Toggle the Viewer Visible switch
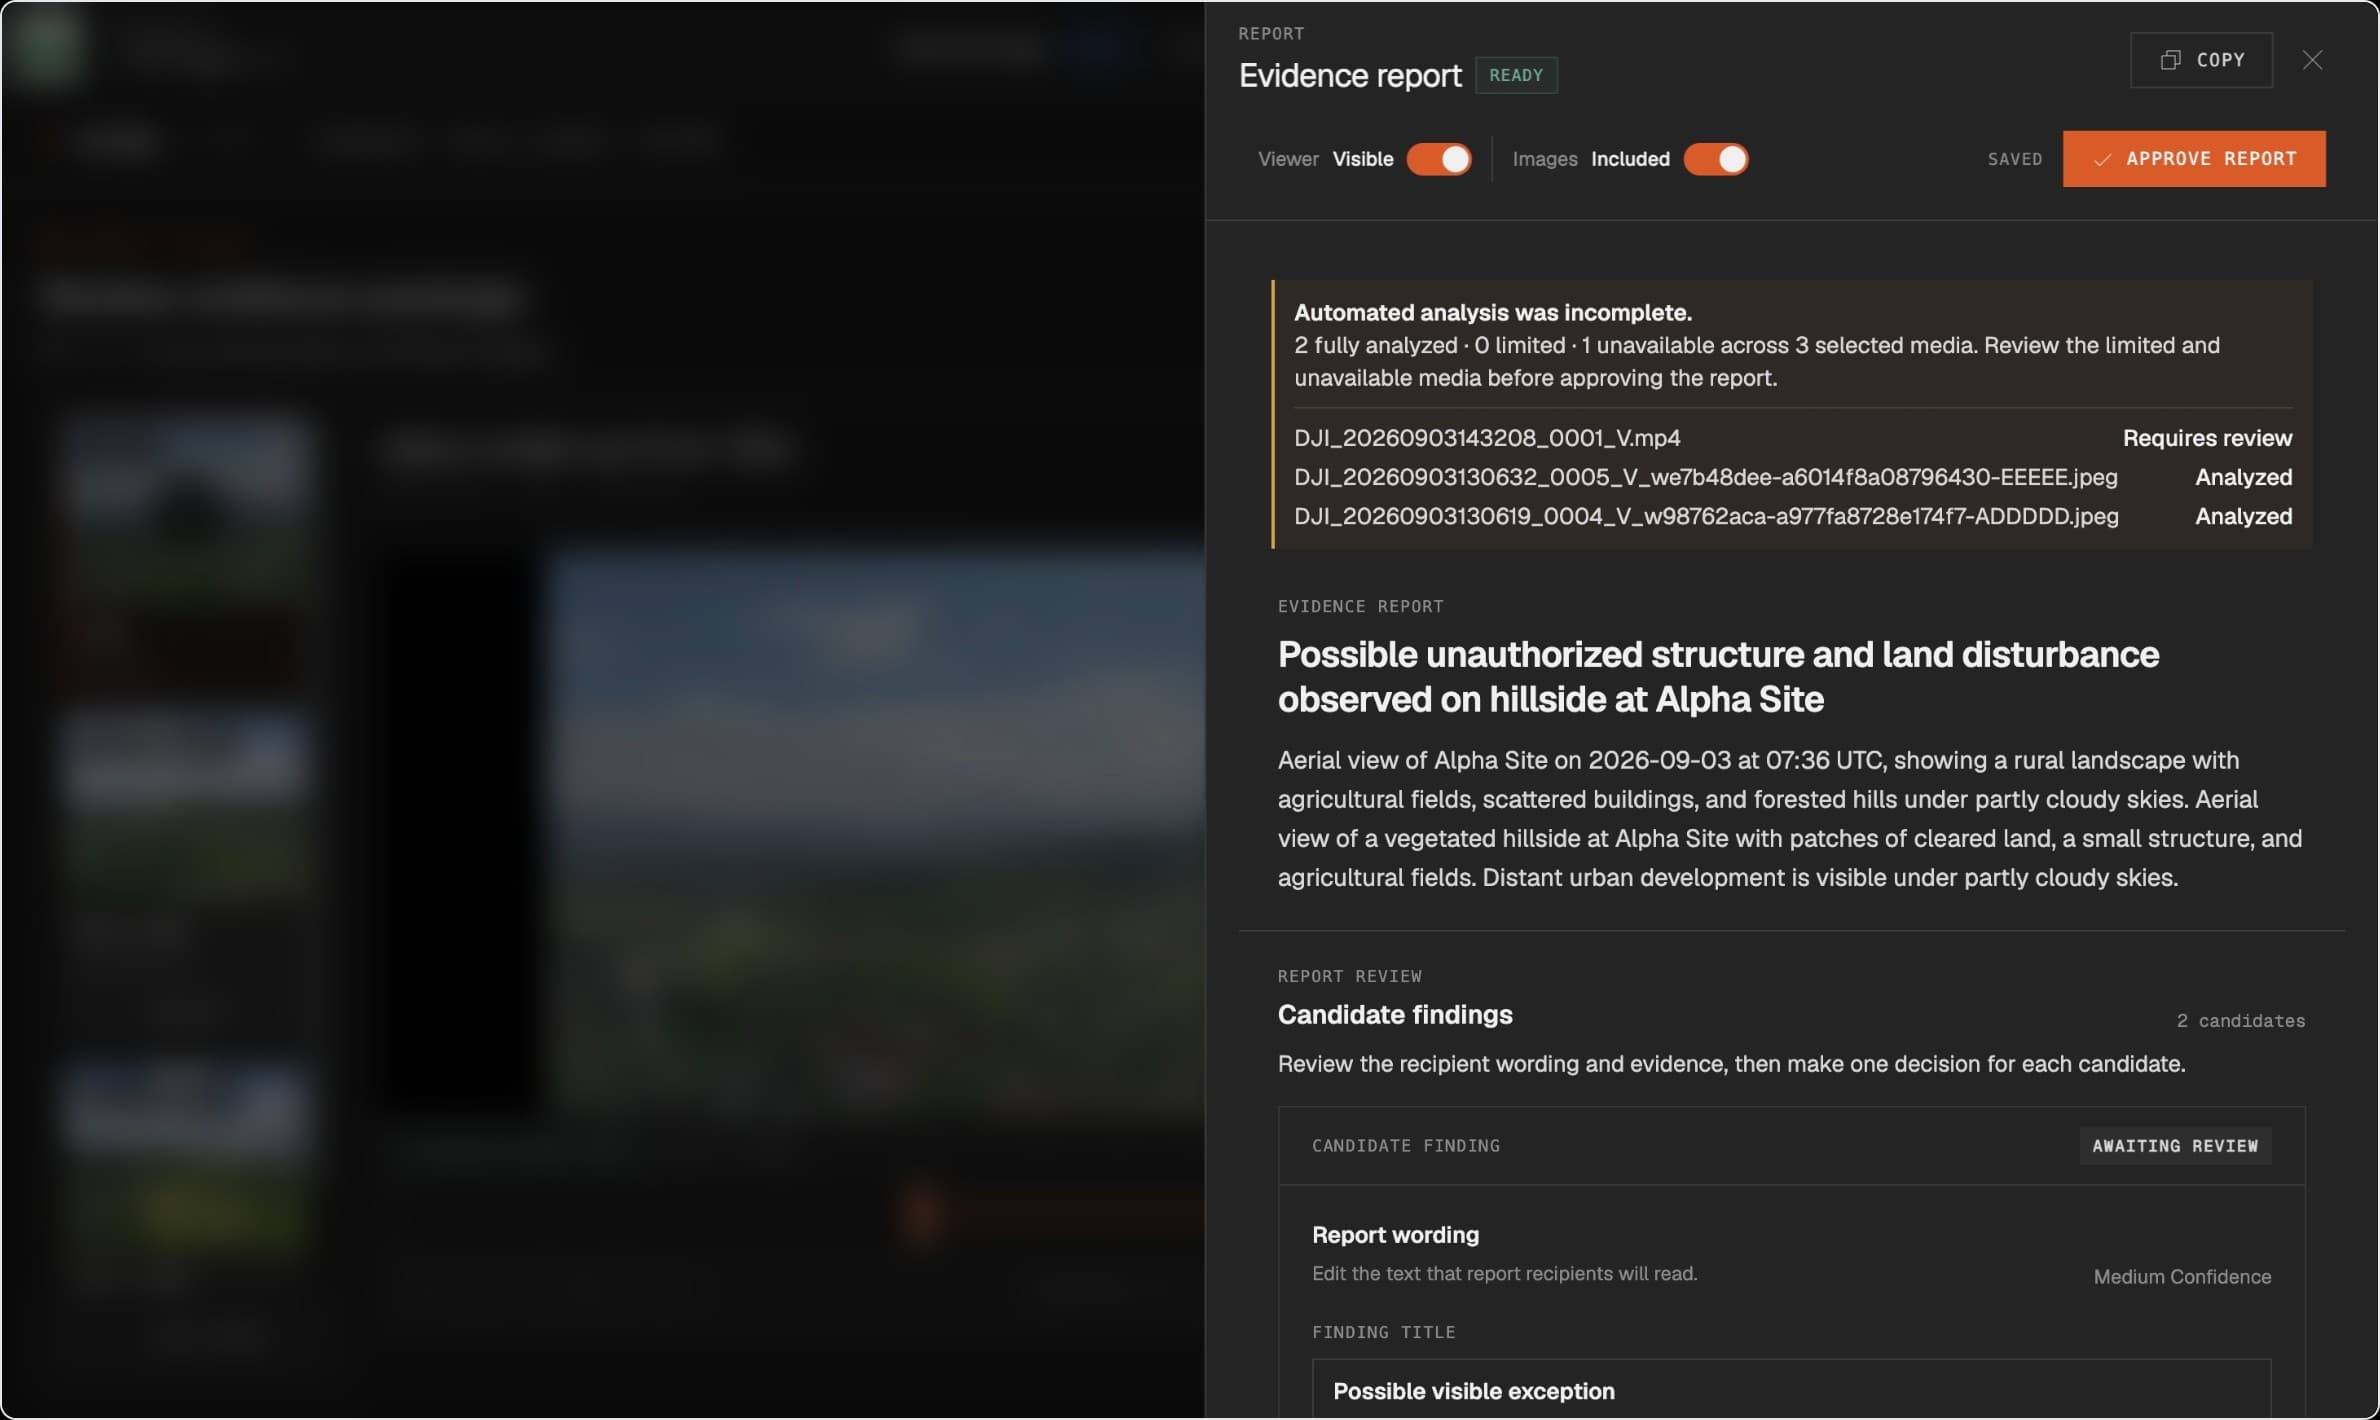This screenshot has height=1420, width=2380. (x=1438, y=159)
